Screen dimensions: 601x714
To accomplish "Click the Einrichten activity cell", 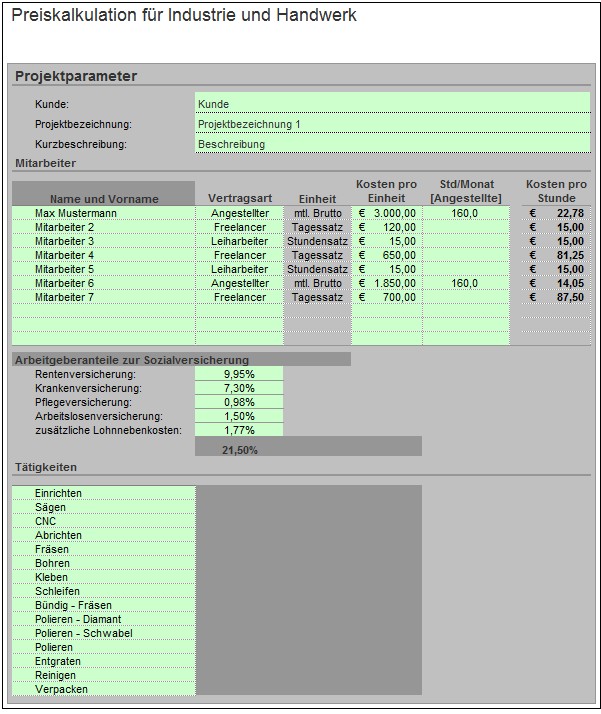I will (103, 493).
